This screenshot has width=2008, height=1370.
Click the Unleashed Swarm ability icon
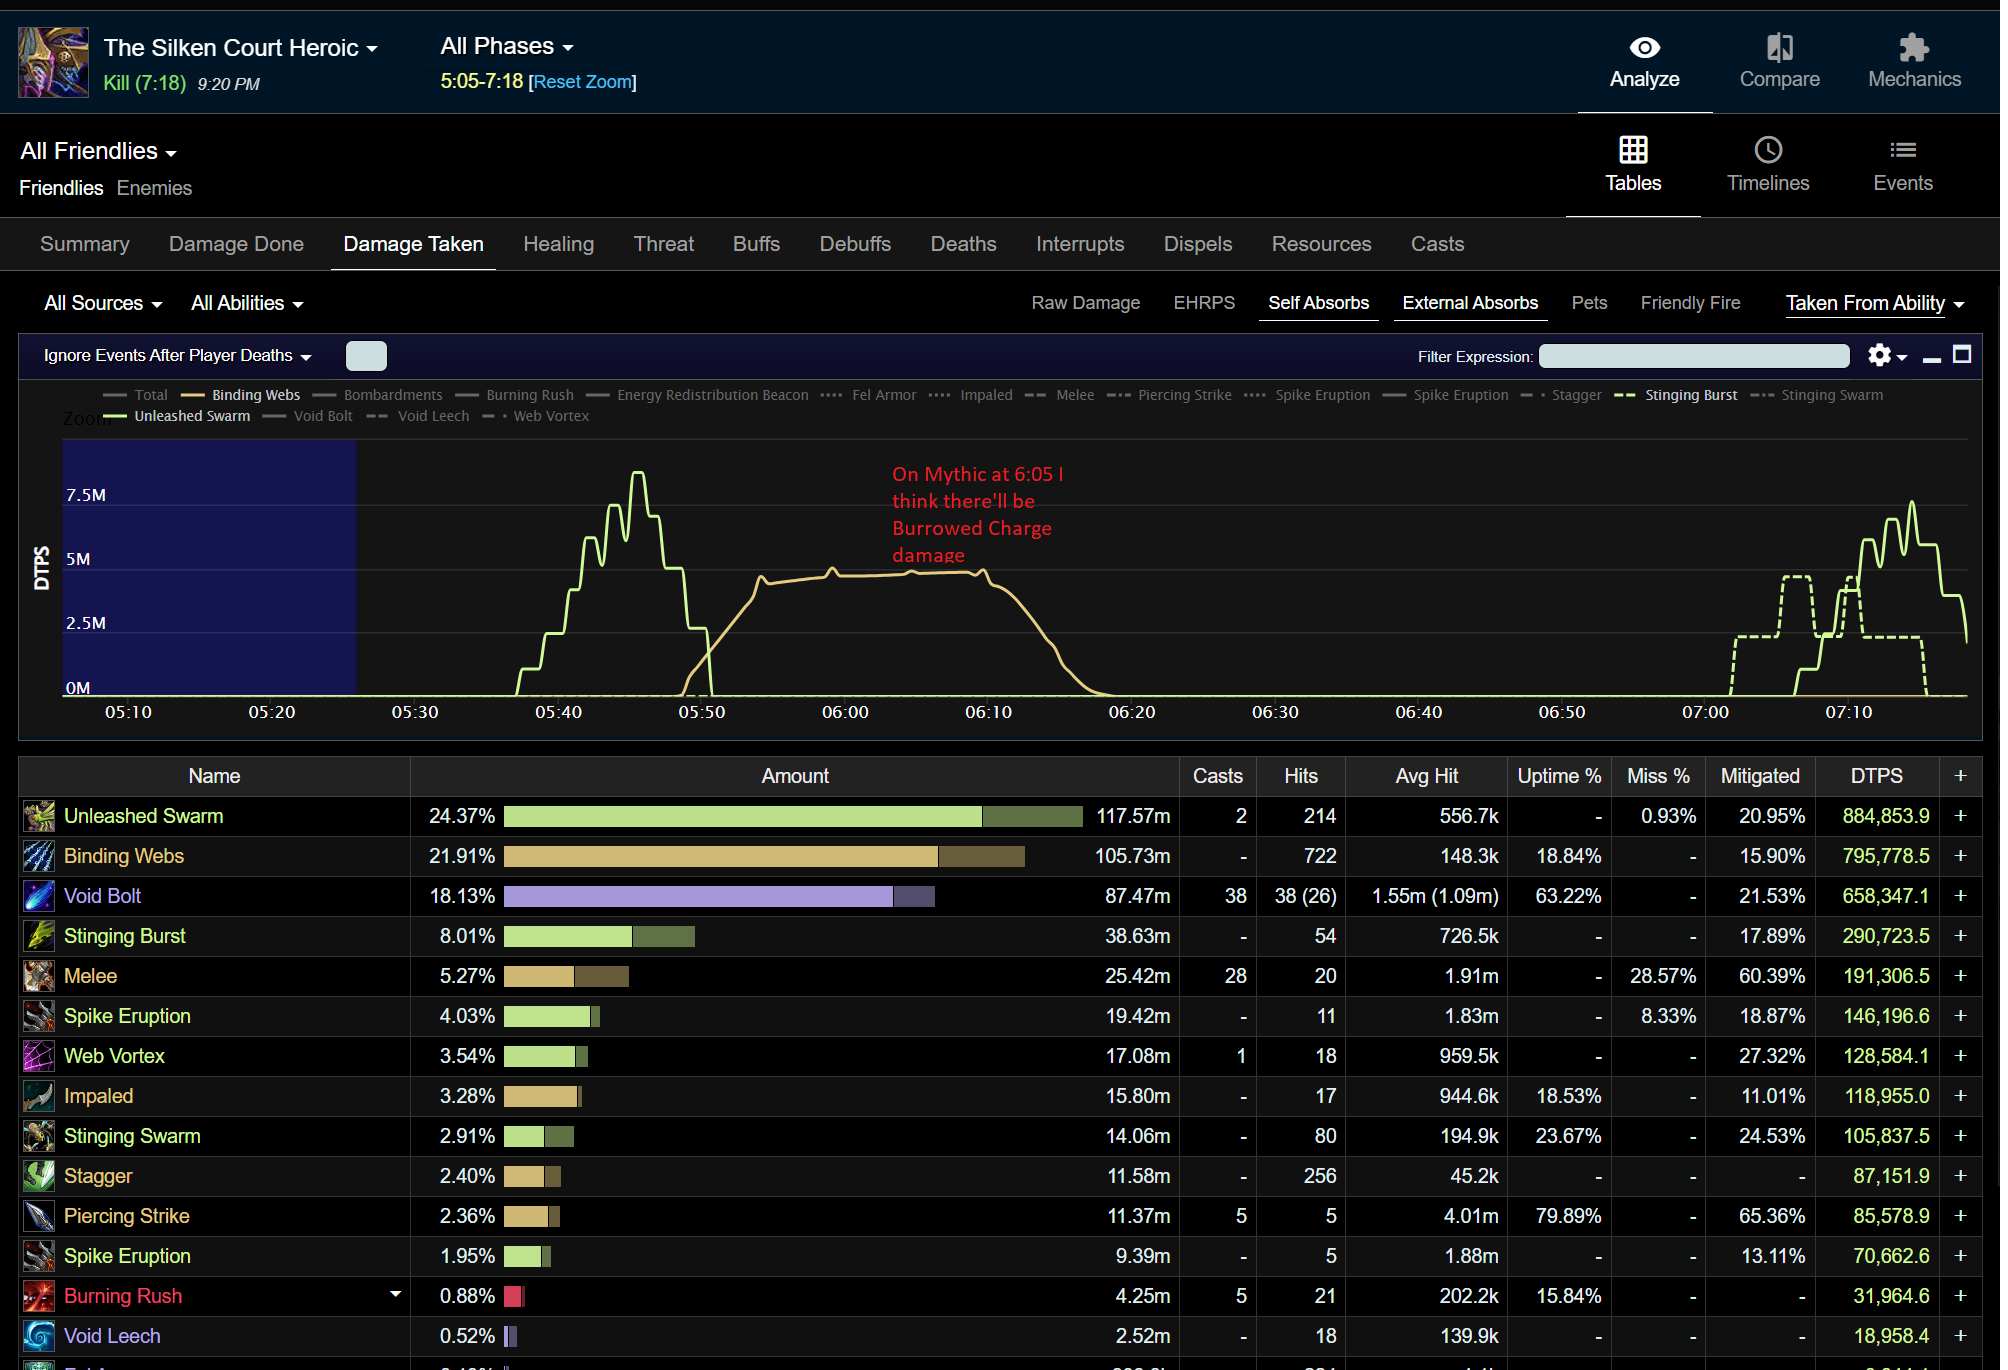pyautogui.click(x=39, y=817)
